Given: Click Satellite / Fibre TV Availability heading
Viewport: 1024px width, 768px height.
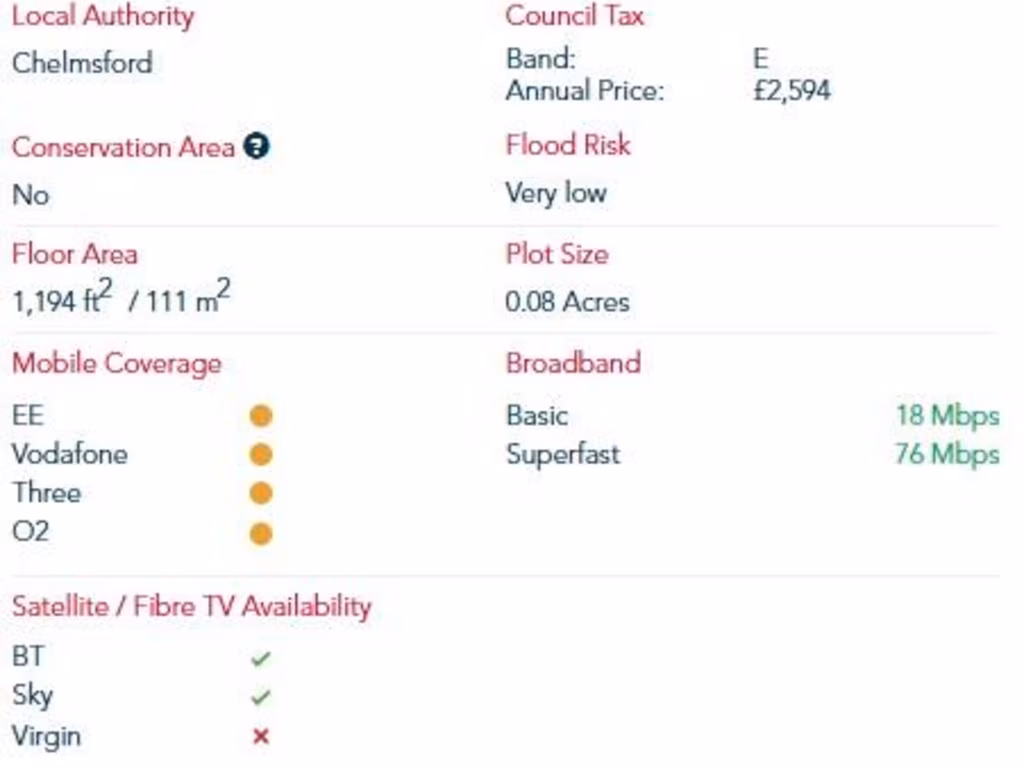Looking at the screenshot, I should click(191, 606).
